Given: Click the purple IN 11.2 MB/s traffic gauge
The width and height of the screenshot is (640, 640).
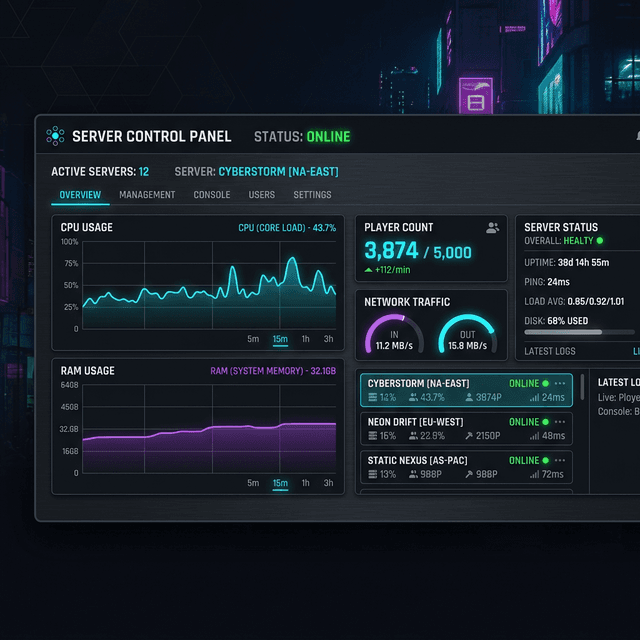Looking at the screenshot, I should (x=394, y=333).
